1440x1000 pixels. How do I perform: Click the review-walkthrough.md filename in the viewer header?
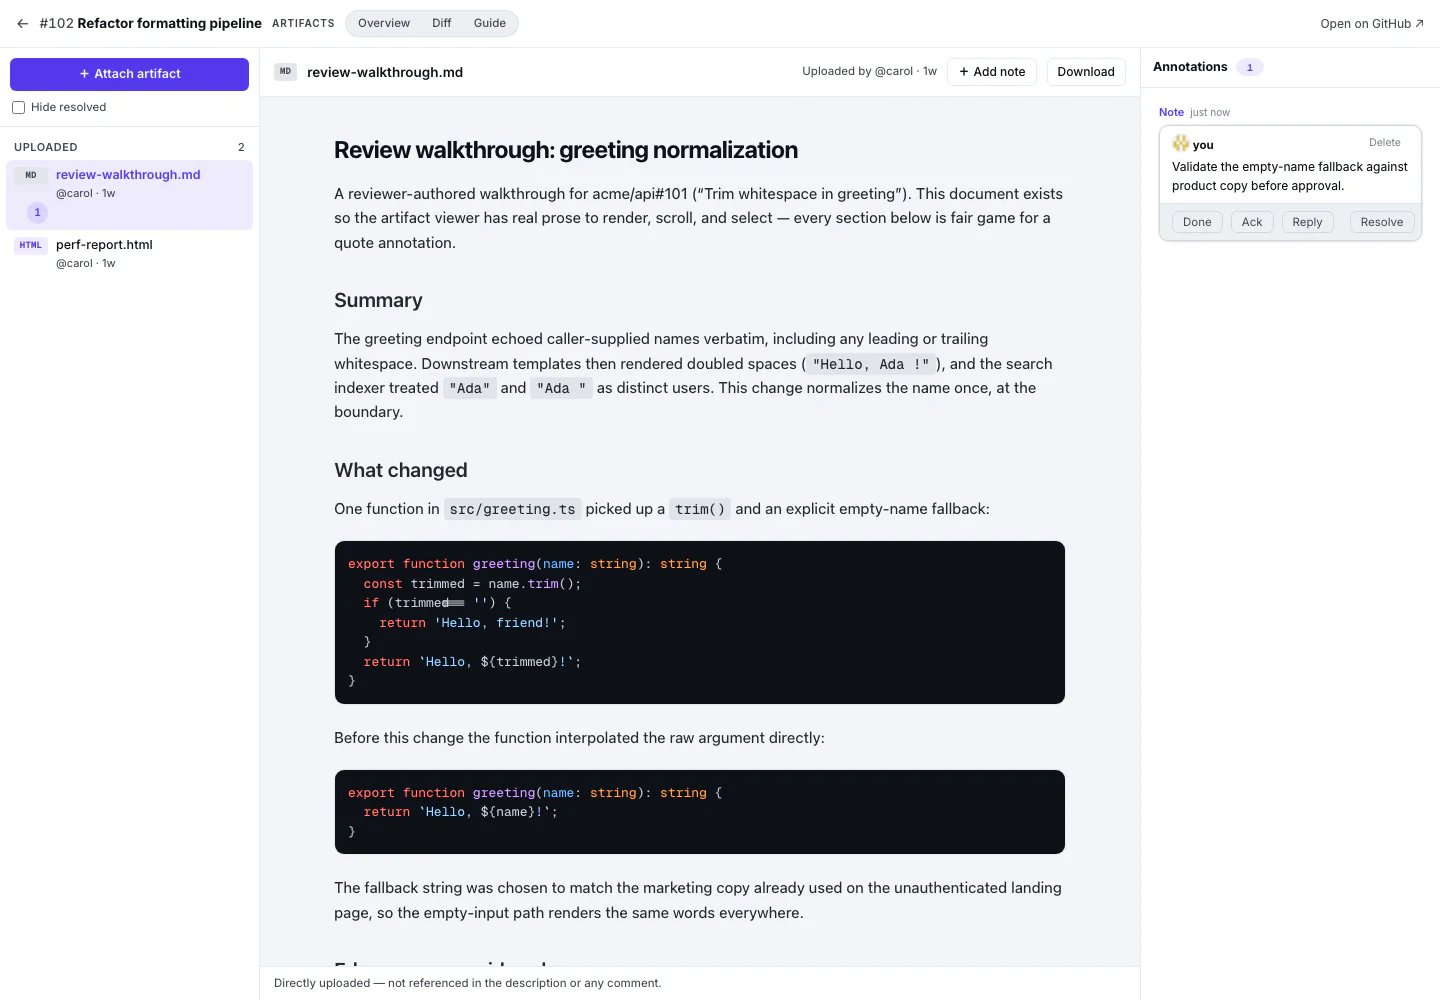[385, 72]
